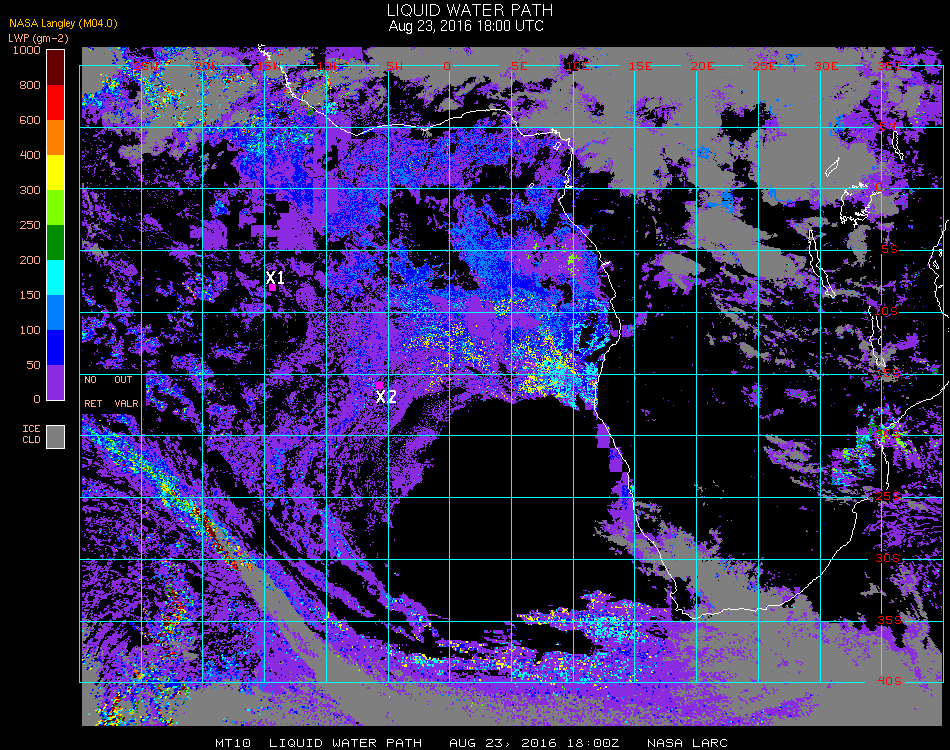Click the dark red 800-1000 legend swatch
The width and height of the screenshot is (950, 750).
[x=56, y=67]
